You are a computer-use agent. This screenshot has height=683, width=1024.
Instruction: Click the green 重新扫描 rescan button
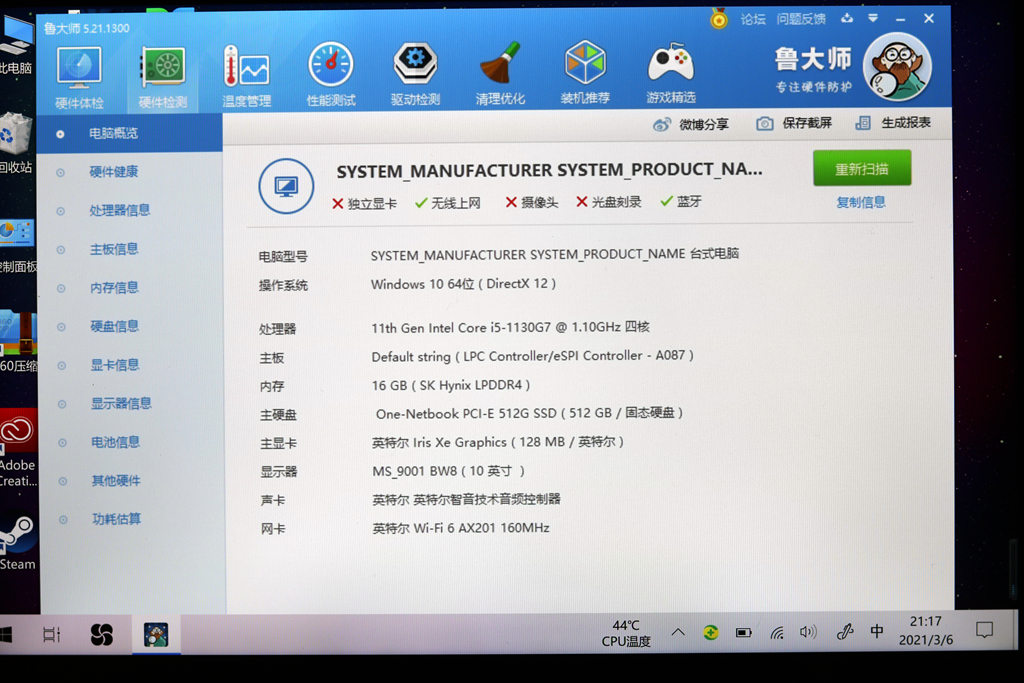pos(862,168)
